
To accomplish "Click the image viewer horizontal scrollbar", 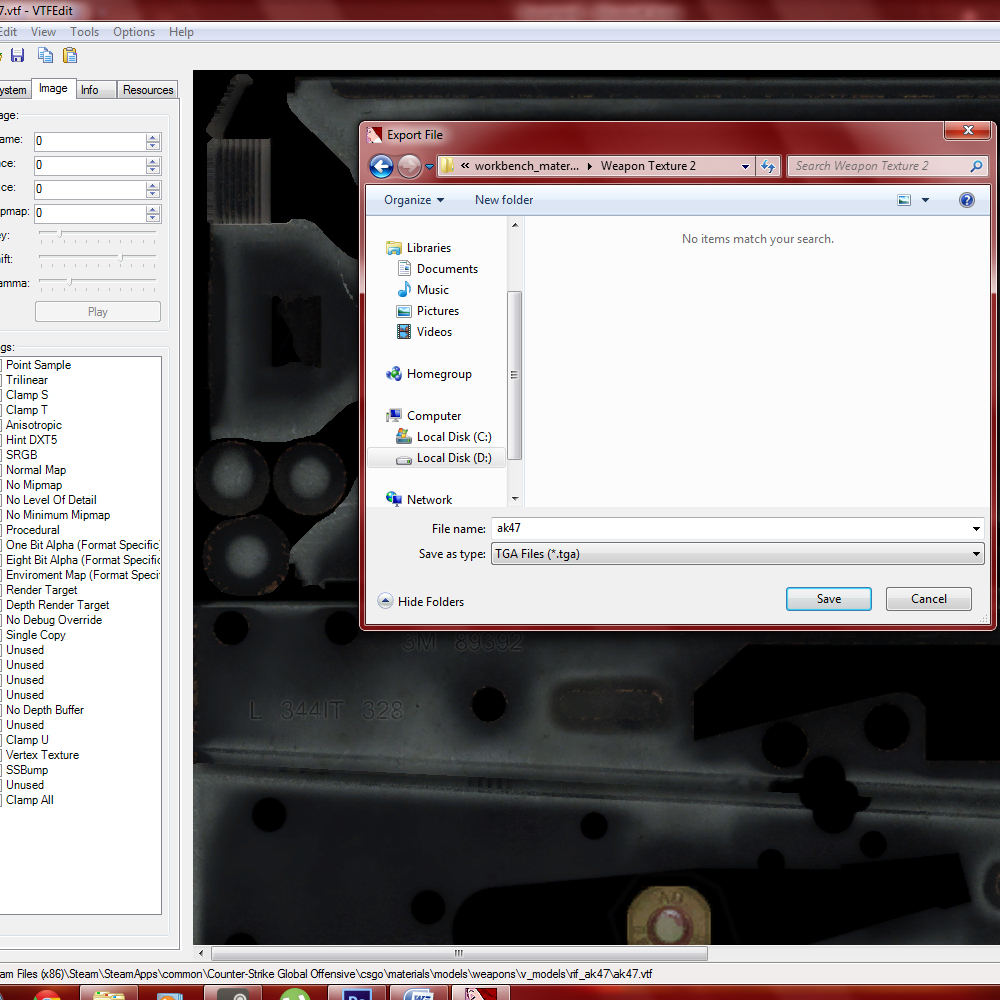I will (x=459, y=953).
